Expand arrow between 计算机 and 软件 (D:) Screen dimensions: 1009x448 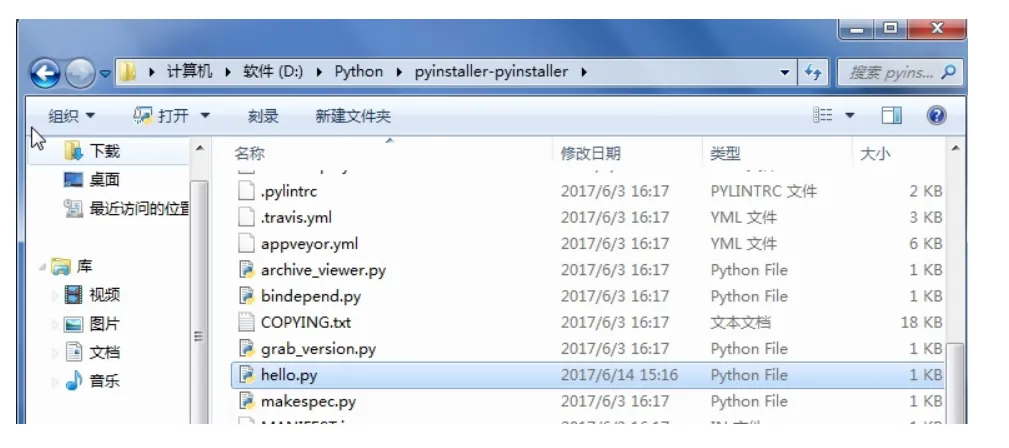click(x=228, y=72)
